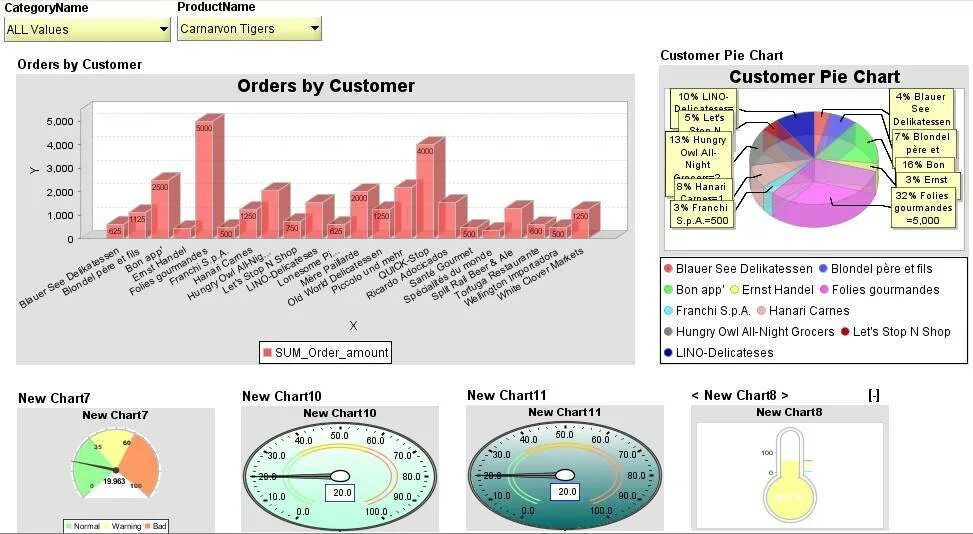
Task: Click the Customer Pie Chart title
Action: point(814,76)
